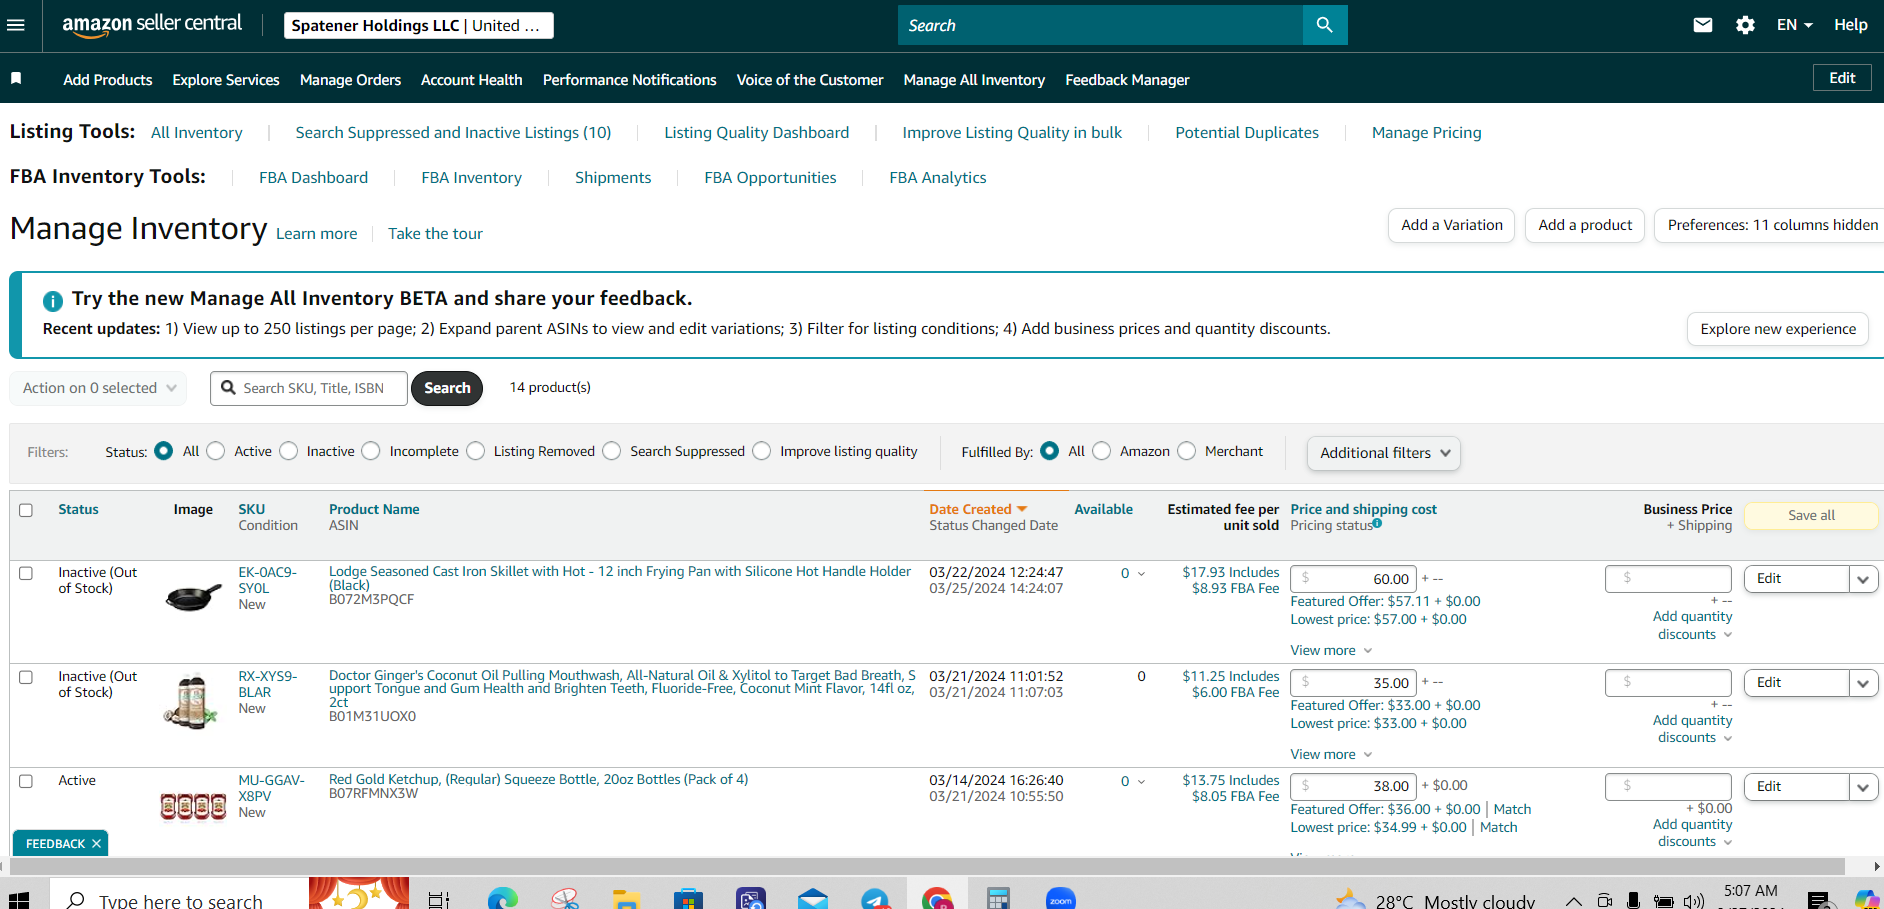Open Manage Orders in the navigation bar
This screenshot has width=1884, height=909.
[x=350, y=80]
